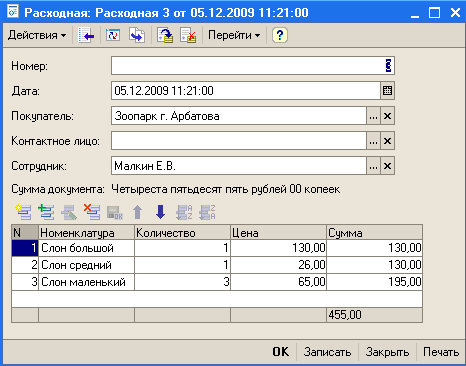Click the copy document arrows icon
The width and height of the screenshot is (466, 366).
(137, 35)
